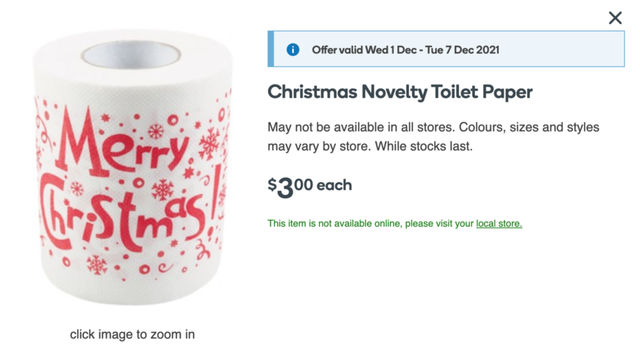Follow the local store link
This screenshot has height=360, width=640.
pos(499,224)
